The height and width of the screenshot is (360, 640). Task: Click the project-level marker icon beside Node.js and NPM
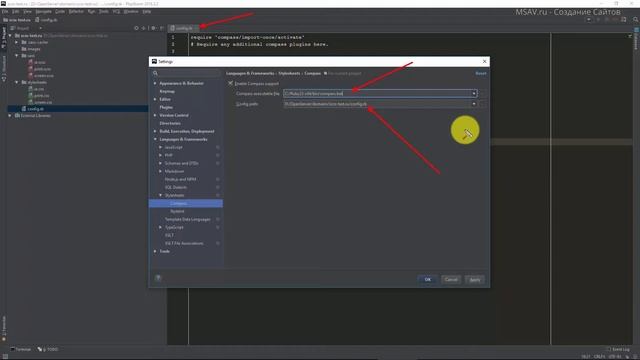coord(218,179)
